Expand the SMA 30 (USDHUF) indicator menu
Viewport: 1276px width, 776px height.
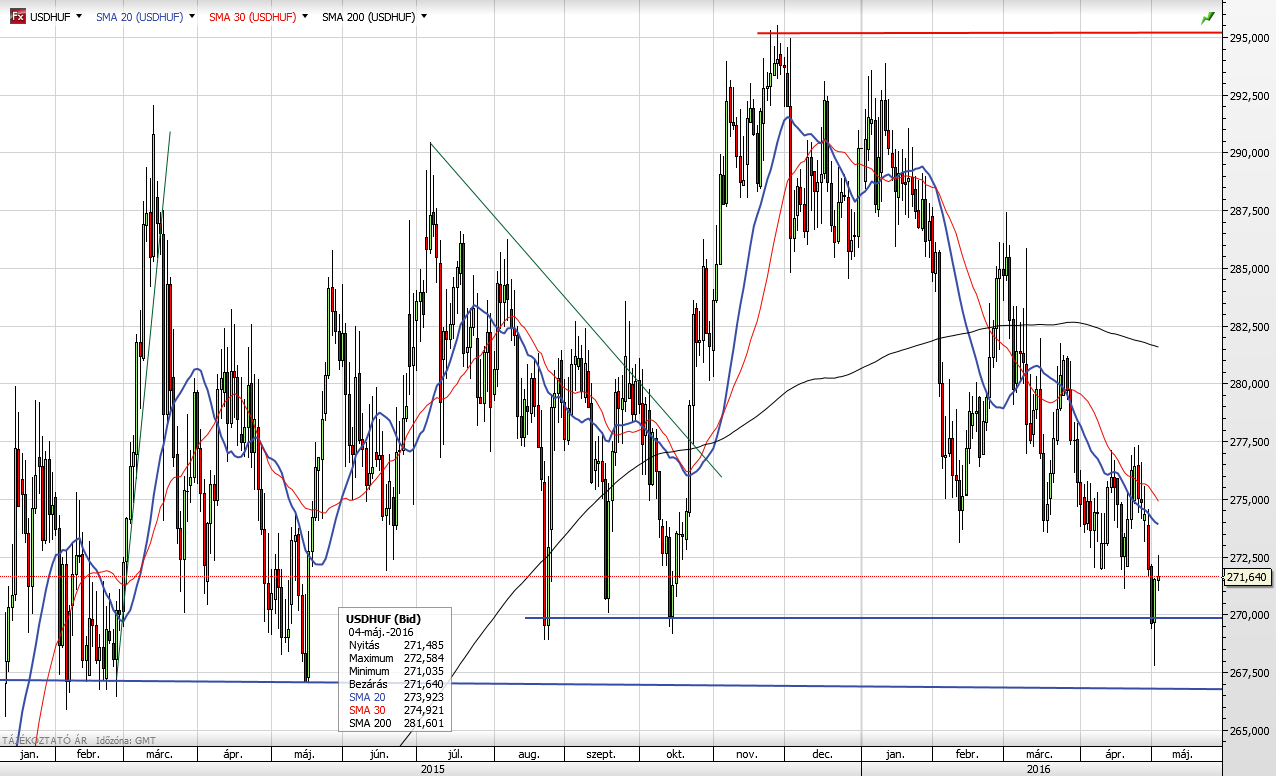304,17
